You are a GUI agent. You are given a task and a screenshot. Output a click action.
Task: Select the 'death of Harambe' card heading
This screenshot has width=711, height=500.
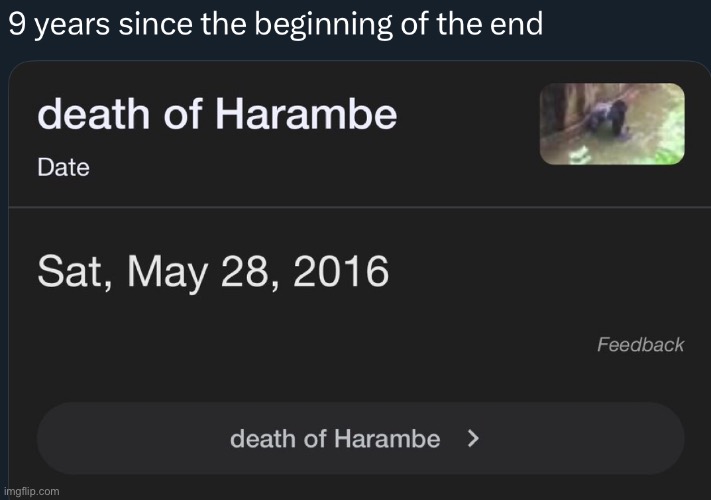pyautogui.click(x=217, y=116)
